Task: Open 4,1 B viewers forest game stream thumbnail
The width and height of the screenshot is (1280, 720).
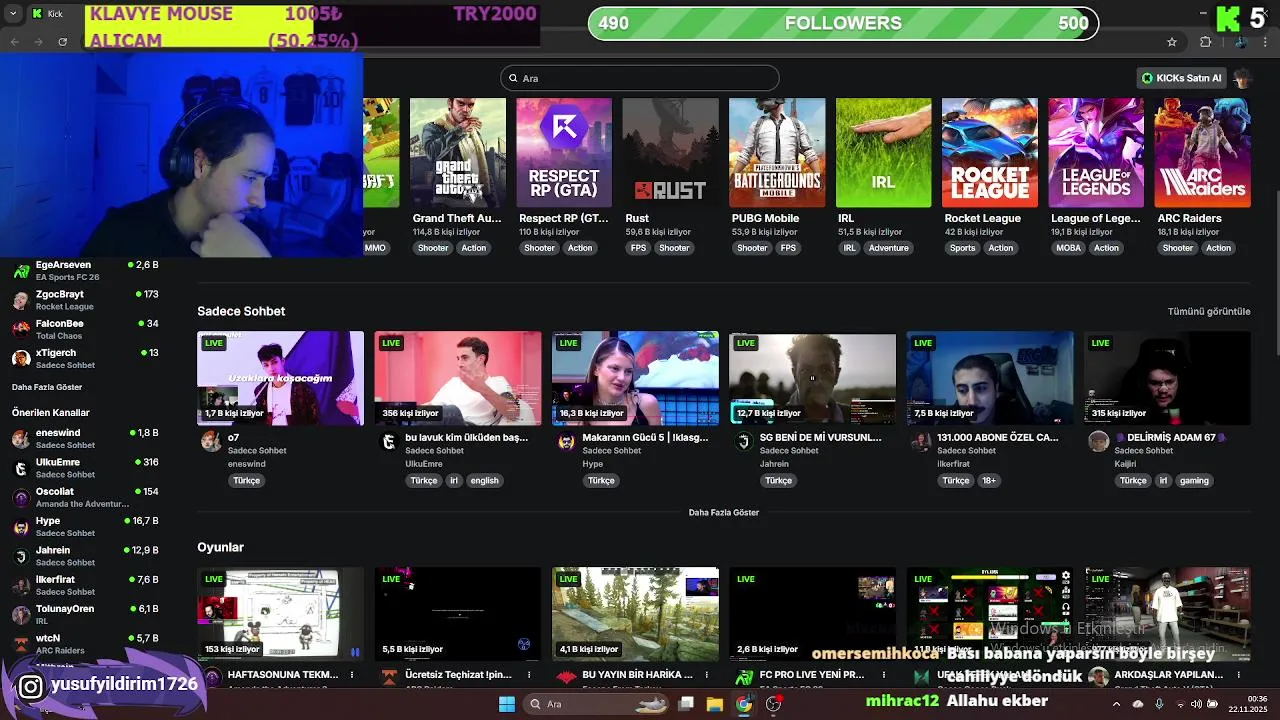Action: click(635, 614)
